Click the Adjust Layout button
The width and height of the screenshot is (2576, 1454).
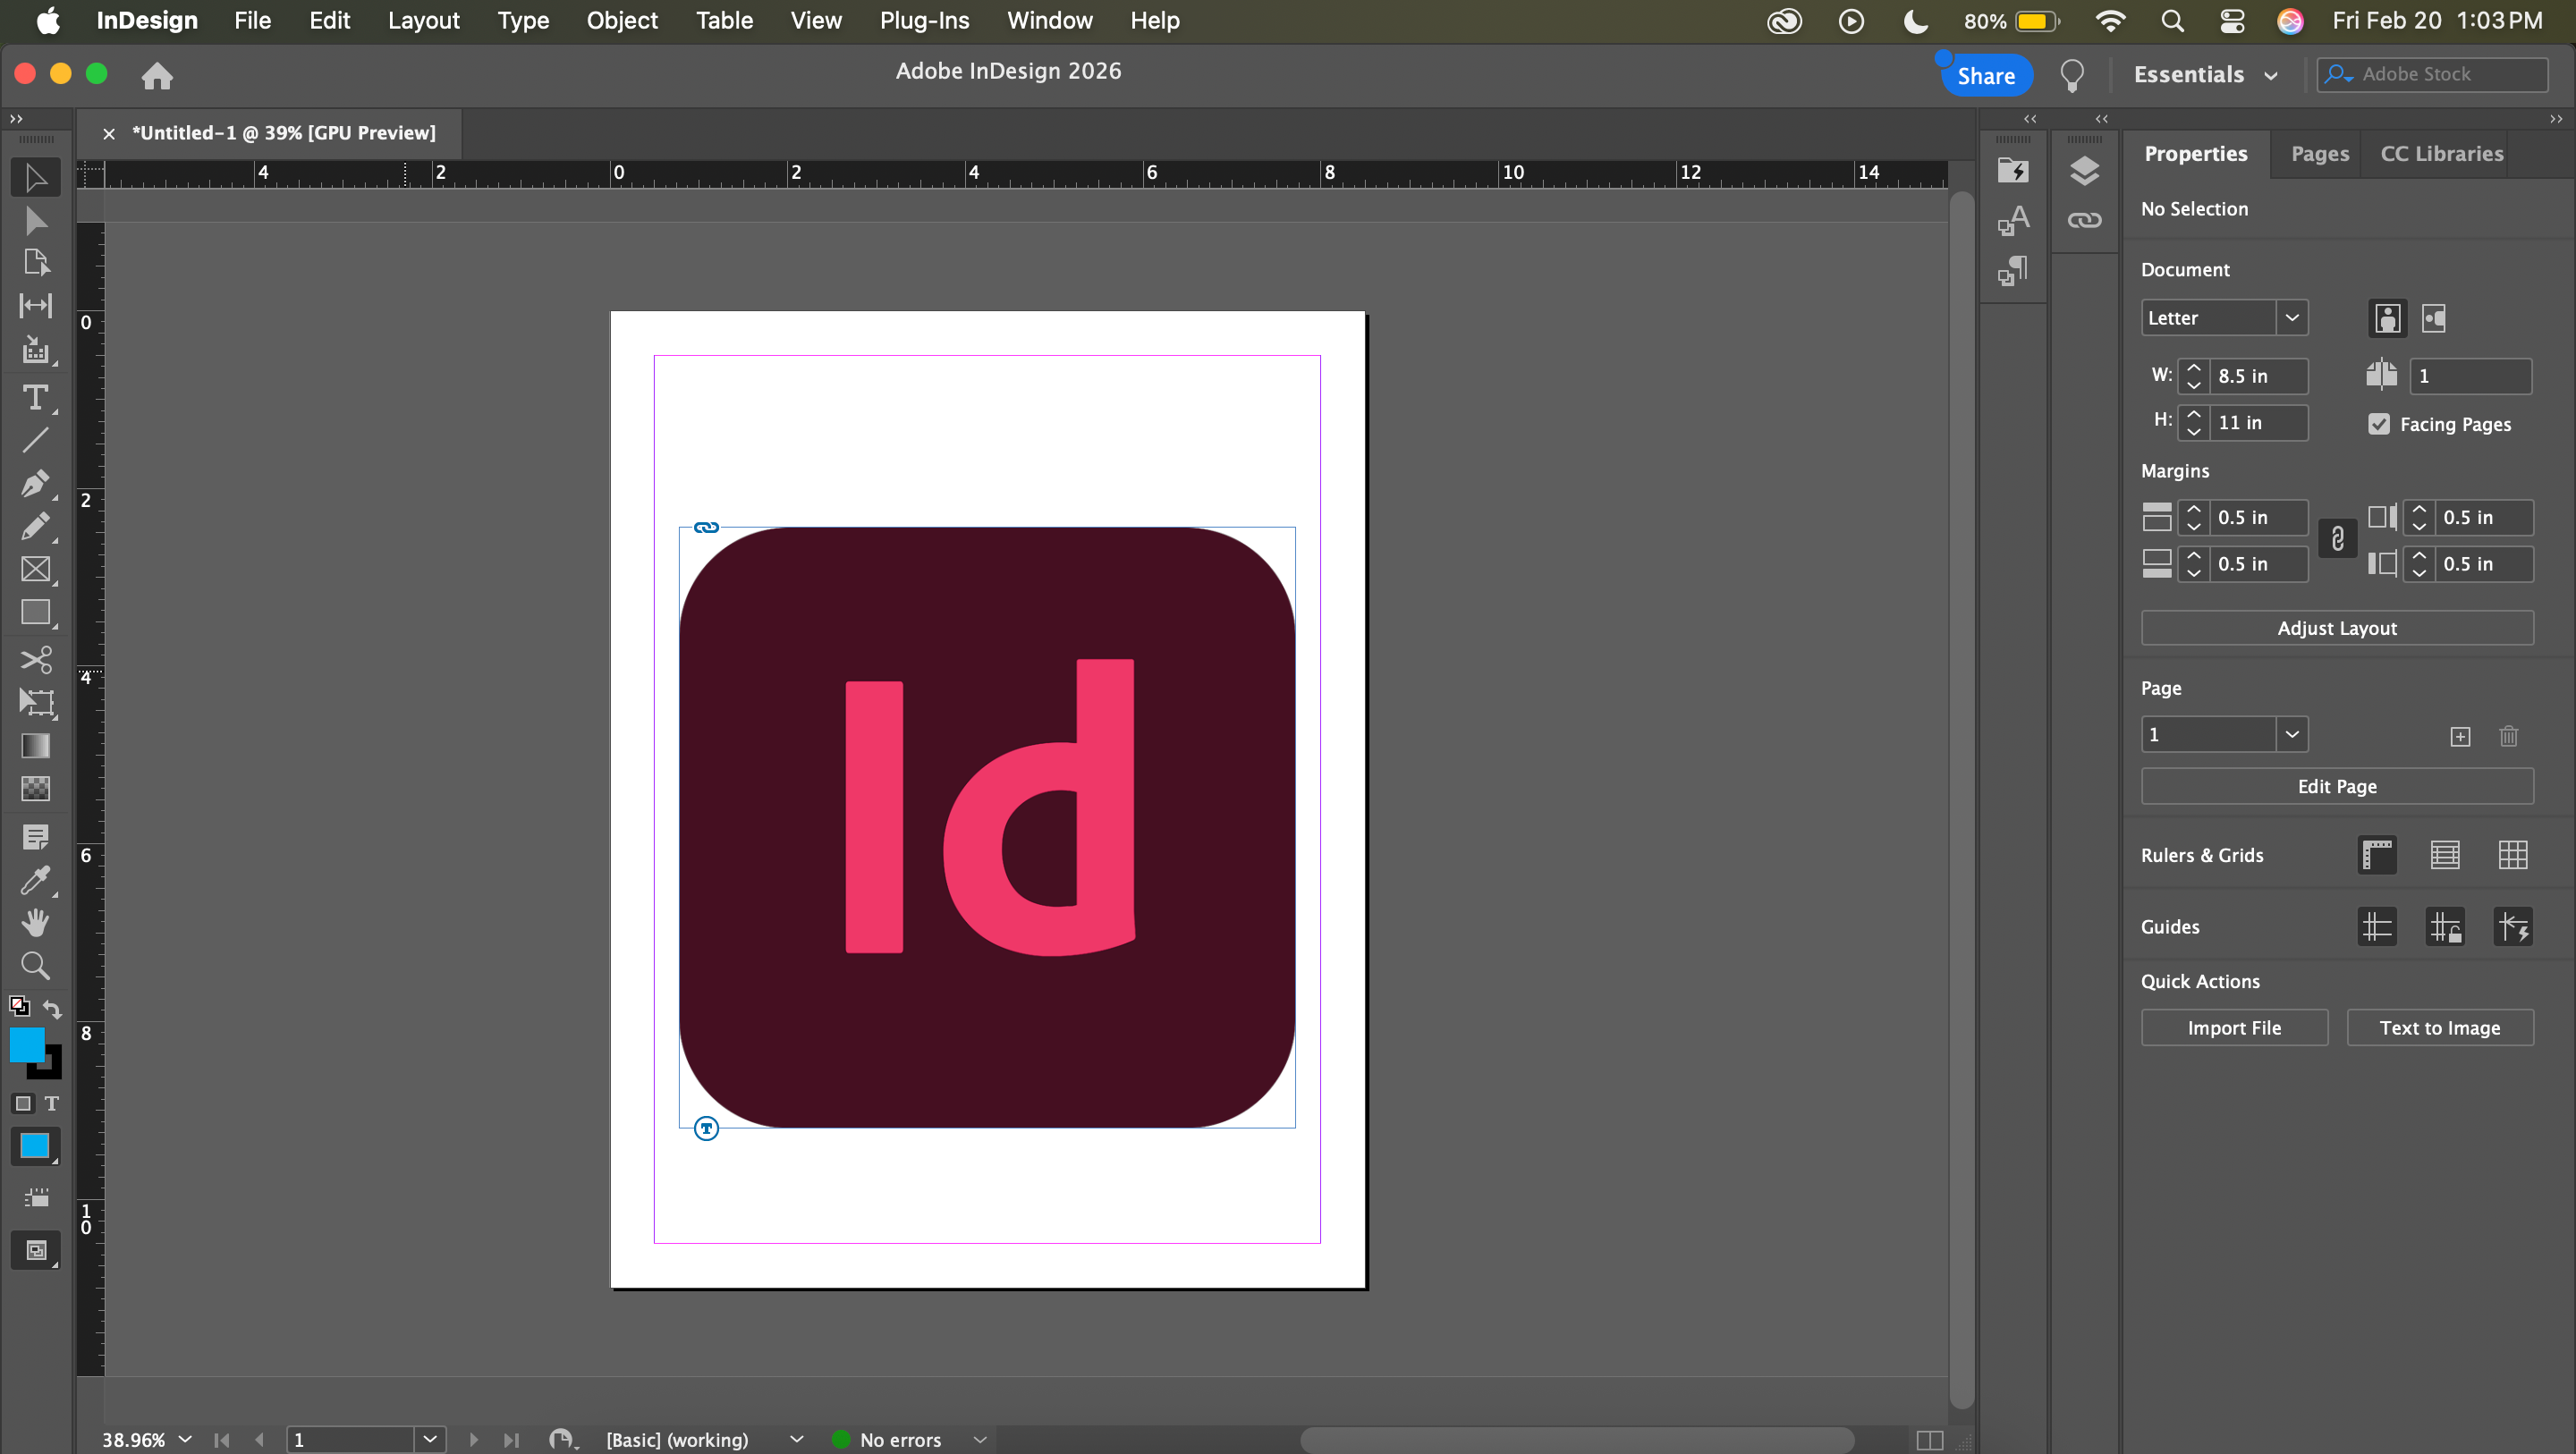click(2336, 628)
